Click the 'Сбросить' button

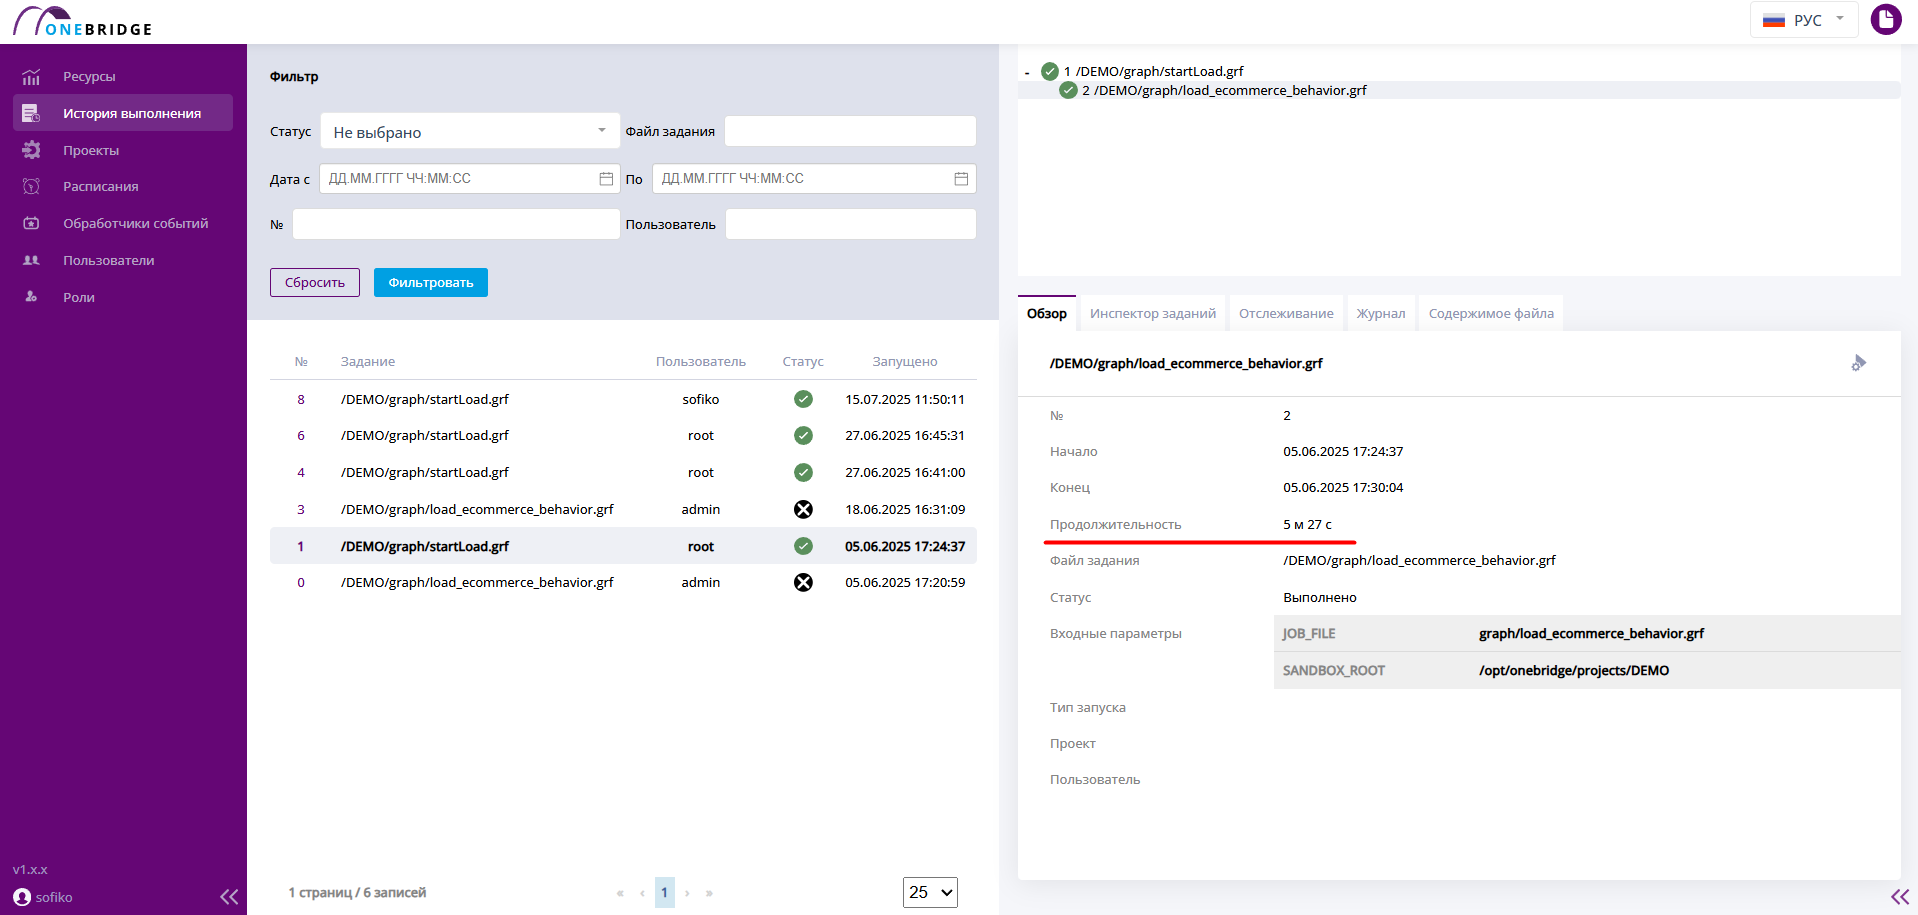coord(315,283)
